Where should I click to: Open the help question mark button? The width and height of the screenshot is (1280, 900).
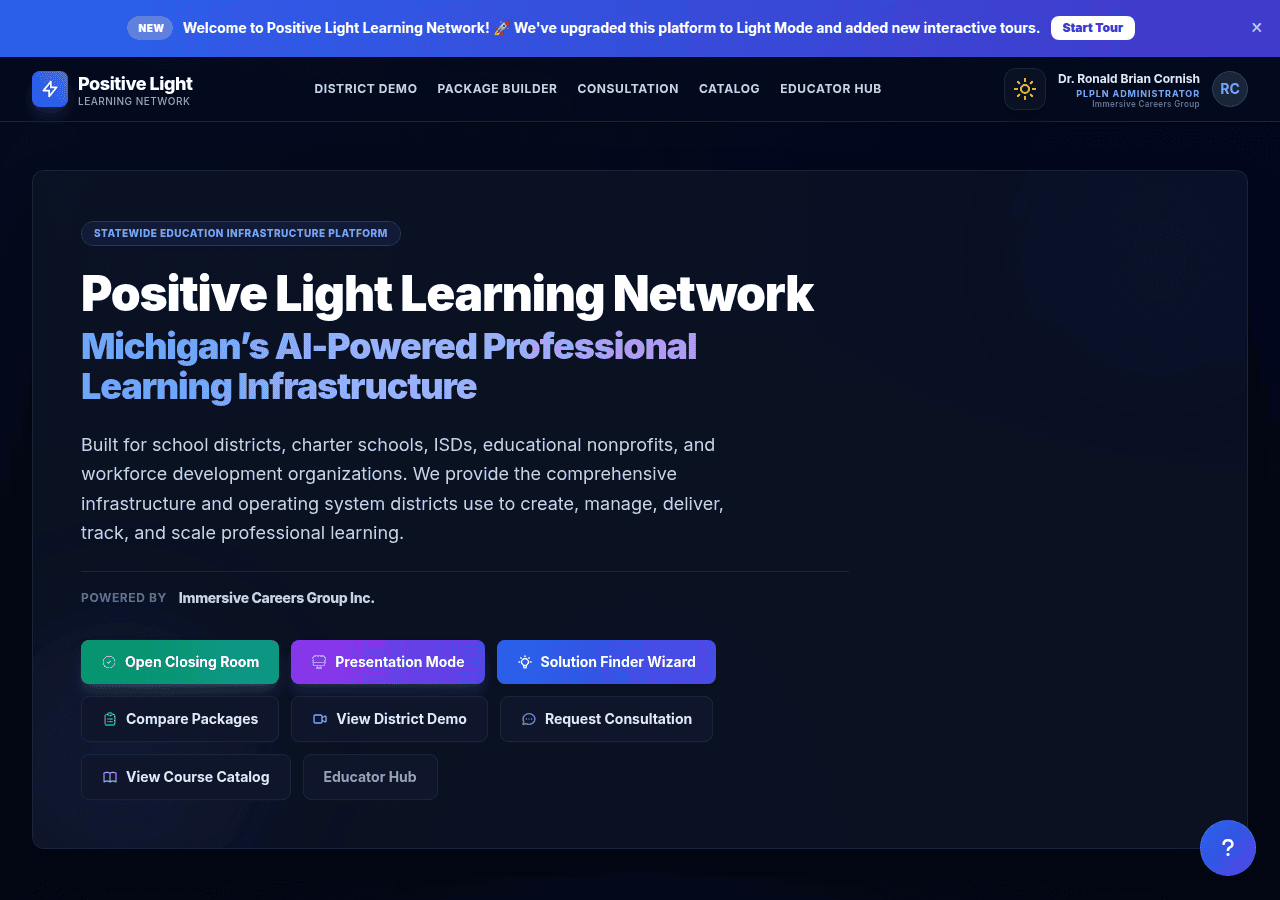1228,848
